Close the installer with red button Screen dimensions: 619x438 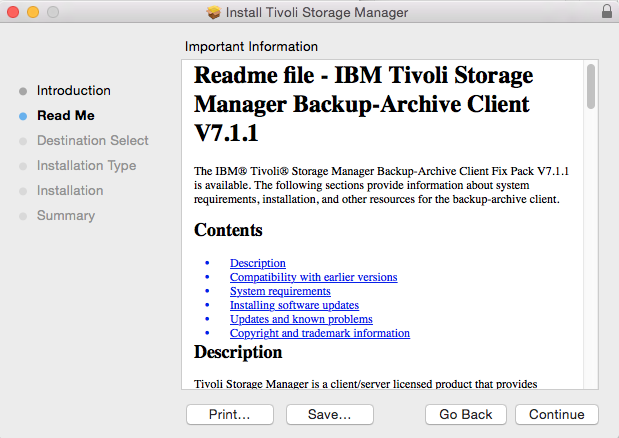pyautogui.click(x=13, y=12)
